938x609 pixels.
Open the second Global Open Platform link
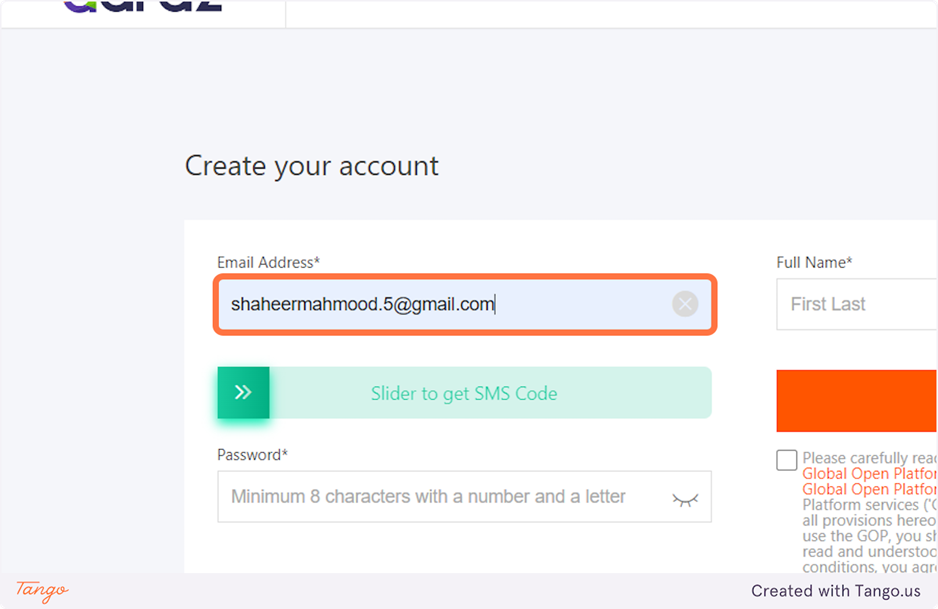tap(869, 489)
